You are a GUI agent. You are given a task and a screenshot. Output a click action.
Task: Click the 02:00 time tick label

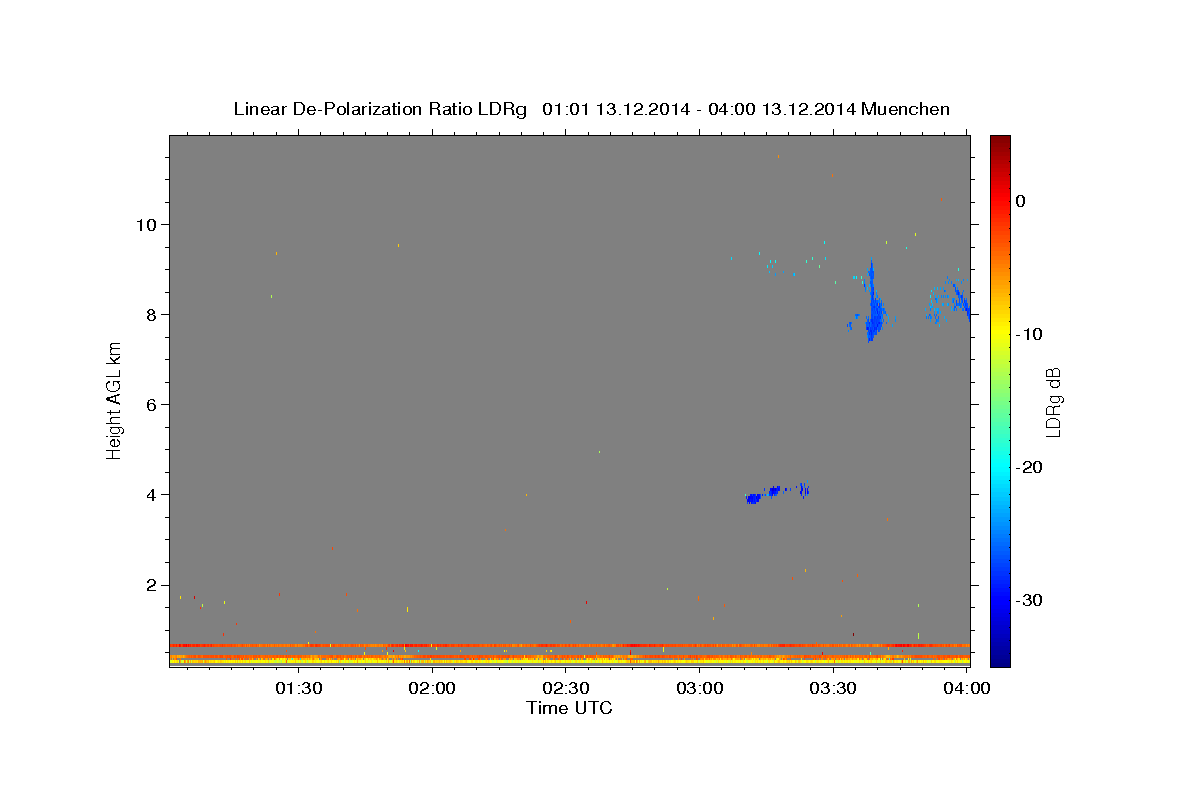click(432, 688)
